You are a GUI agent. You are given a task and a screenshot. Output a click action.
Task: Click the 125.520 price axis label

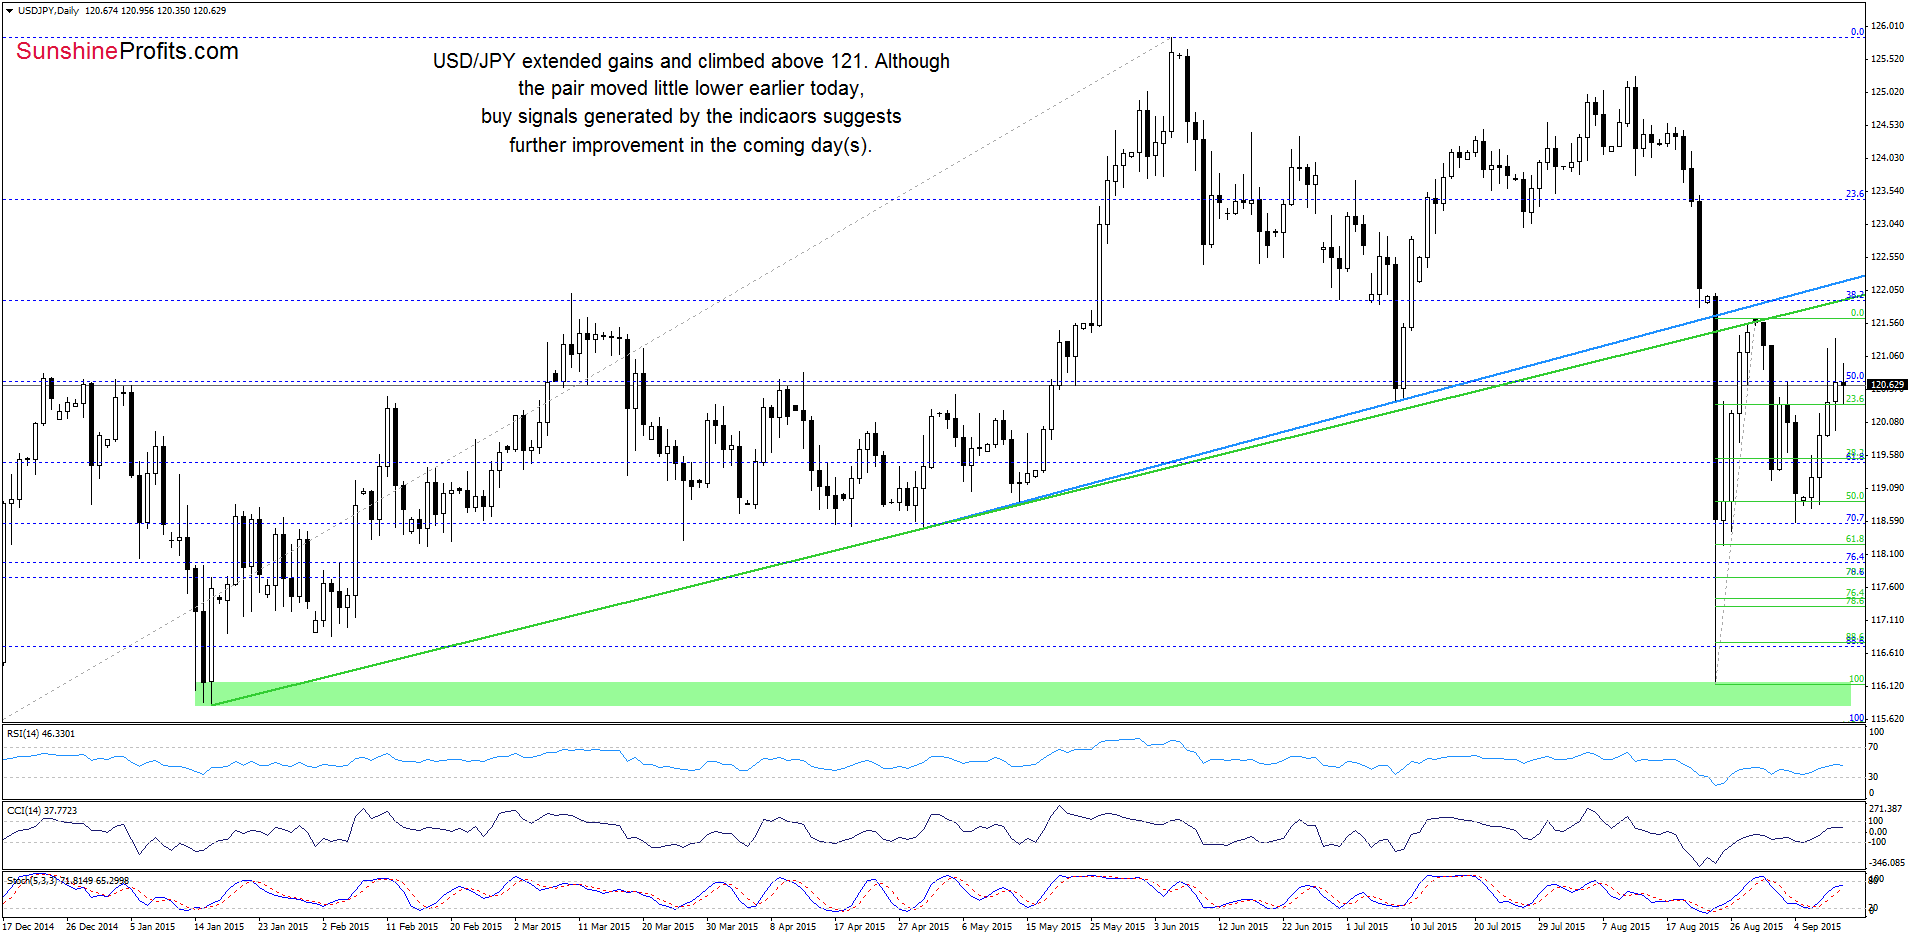(x=1887, y=59)
